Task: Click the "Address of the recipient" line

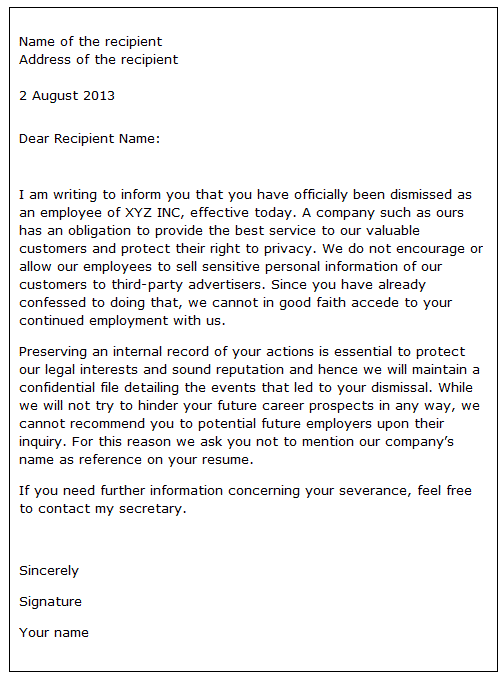Action: point(98,59)
